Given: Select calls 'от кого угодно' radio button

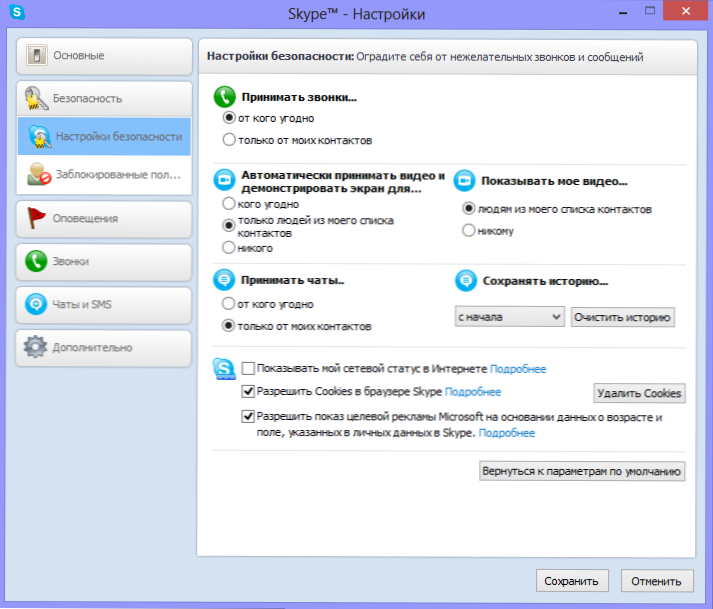Looking at the screenshot, I should pos(229,118).
